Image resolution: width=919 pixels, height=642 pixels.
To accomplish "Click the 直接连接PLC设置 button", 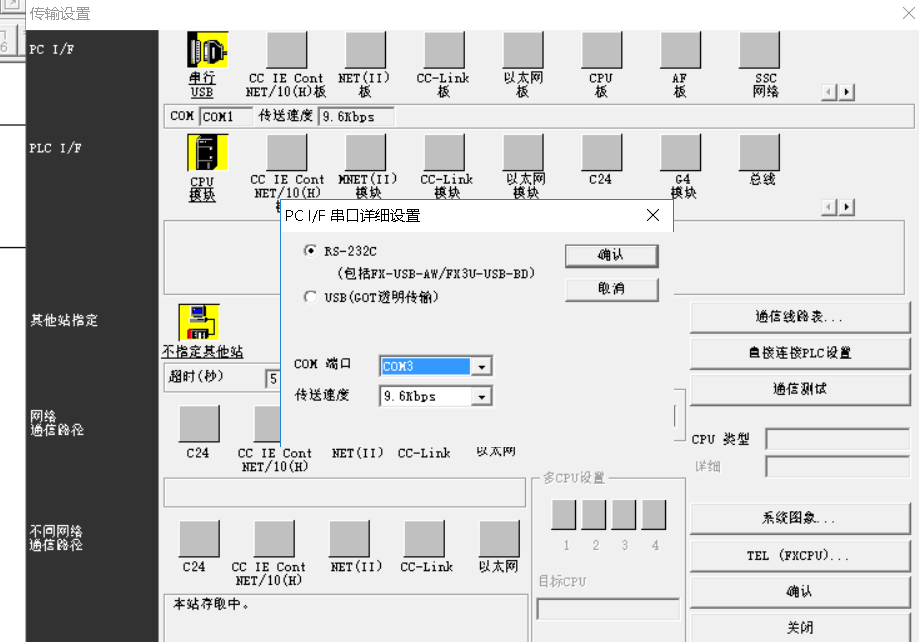I will [799, 353].
